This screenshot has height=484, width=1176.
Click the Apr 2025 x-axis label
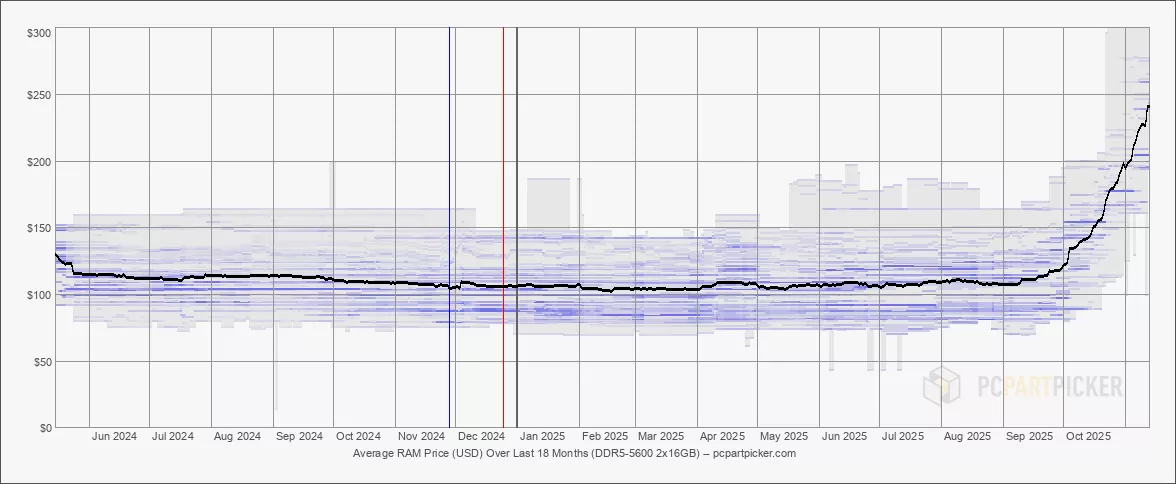click(721, 437)
